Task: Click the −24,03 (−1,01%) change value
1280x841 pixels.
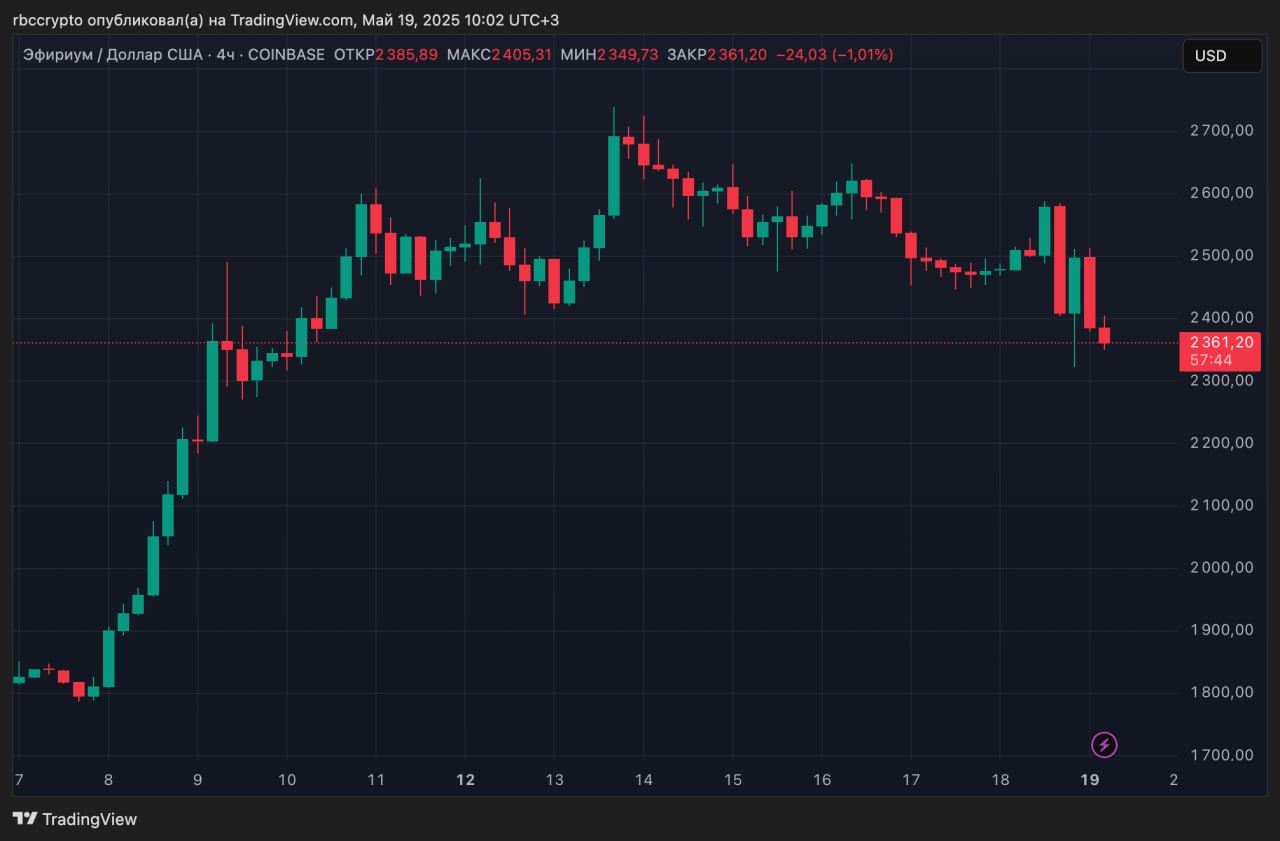Action: pyautogui.click(x=835, y=55)
